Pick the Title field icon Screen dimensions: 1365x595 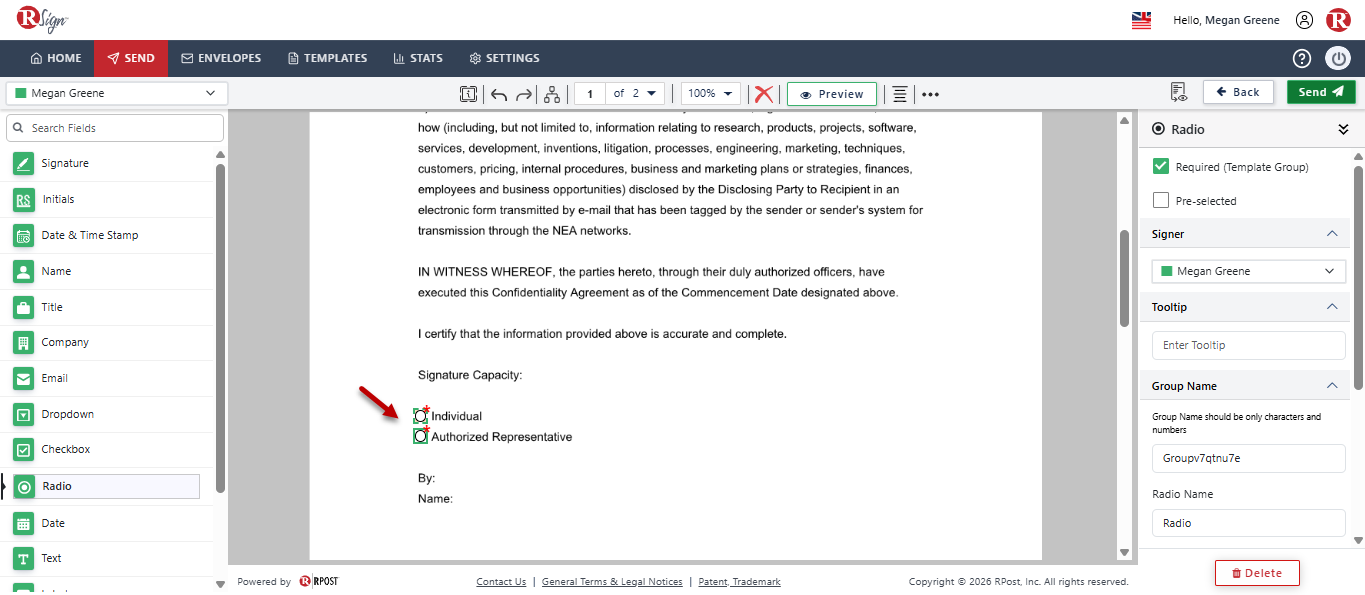24,307
